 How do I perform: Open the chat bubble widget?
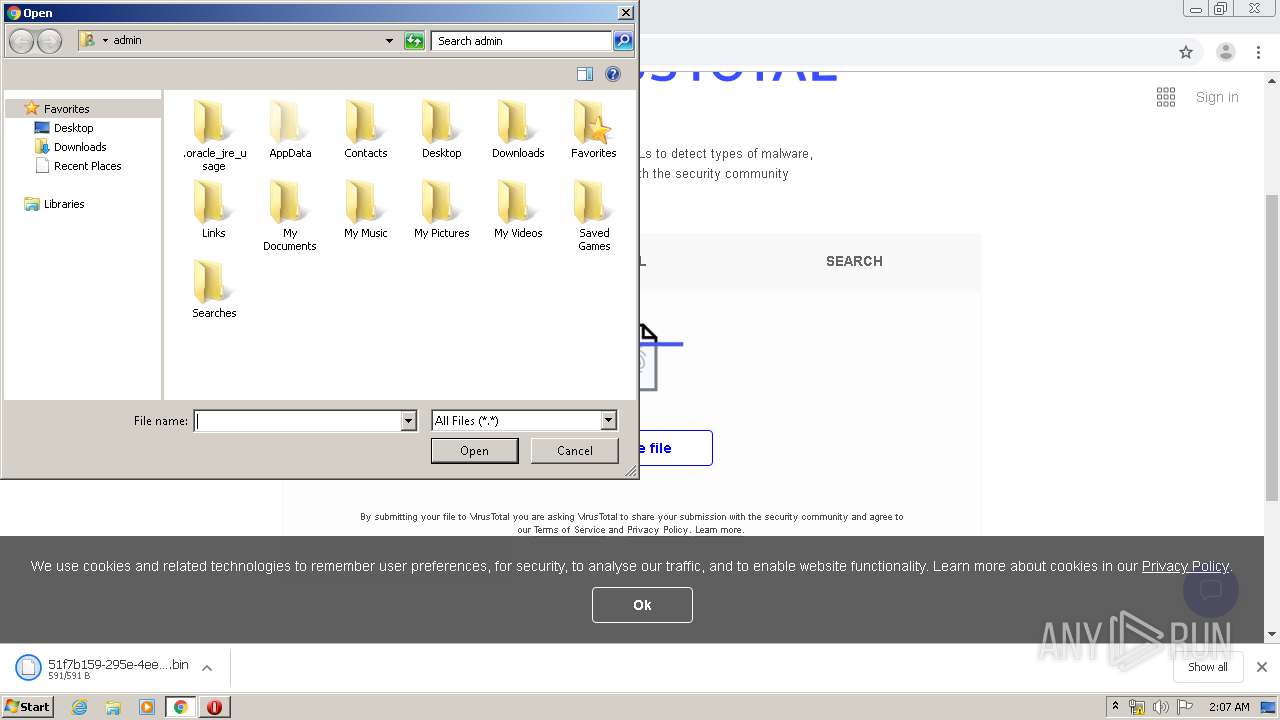pos(1211,590)
